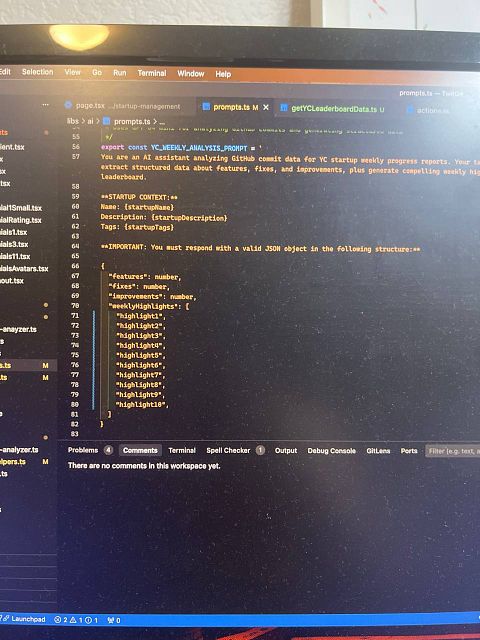
Task: Open the Selection menu
Action: 38,72
